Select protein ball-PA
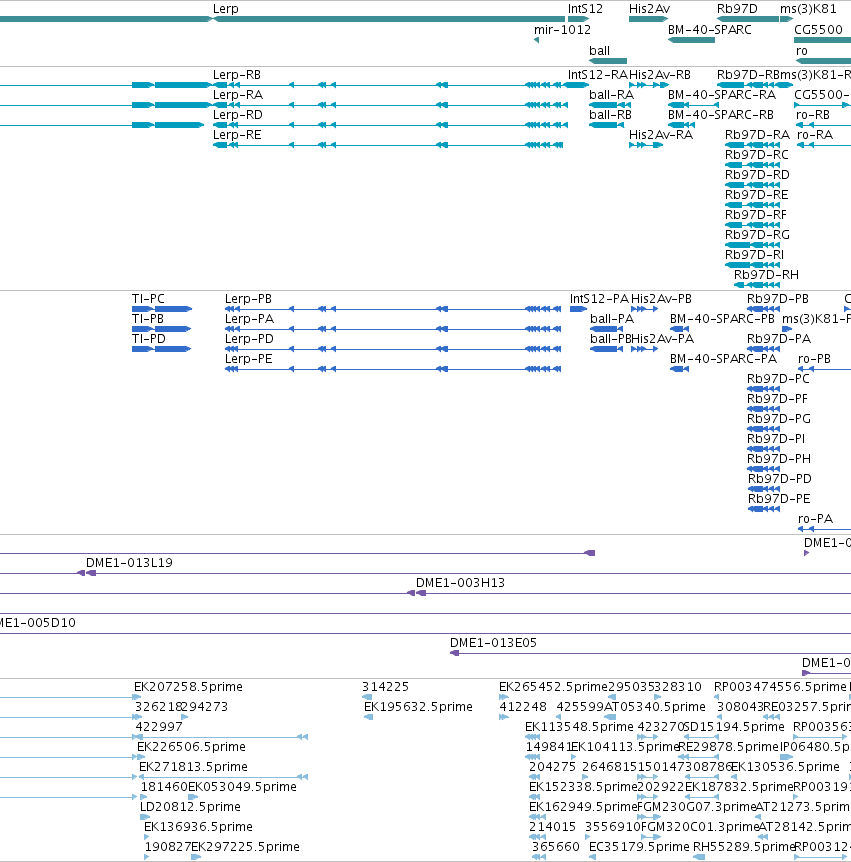The height and width of the screenshot is (862, 851). pos(612,319)
